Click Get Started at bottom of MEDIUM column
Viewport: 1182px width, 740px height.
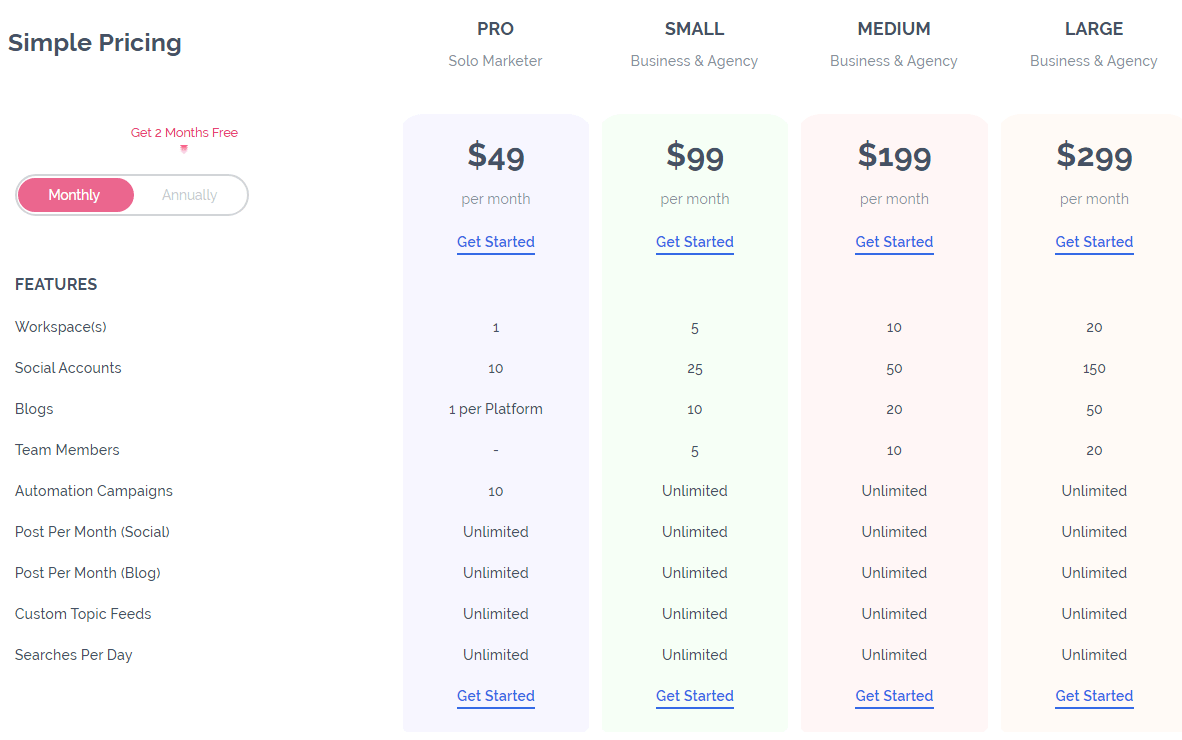click(x=894, y=696)
